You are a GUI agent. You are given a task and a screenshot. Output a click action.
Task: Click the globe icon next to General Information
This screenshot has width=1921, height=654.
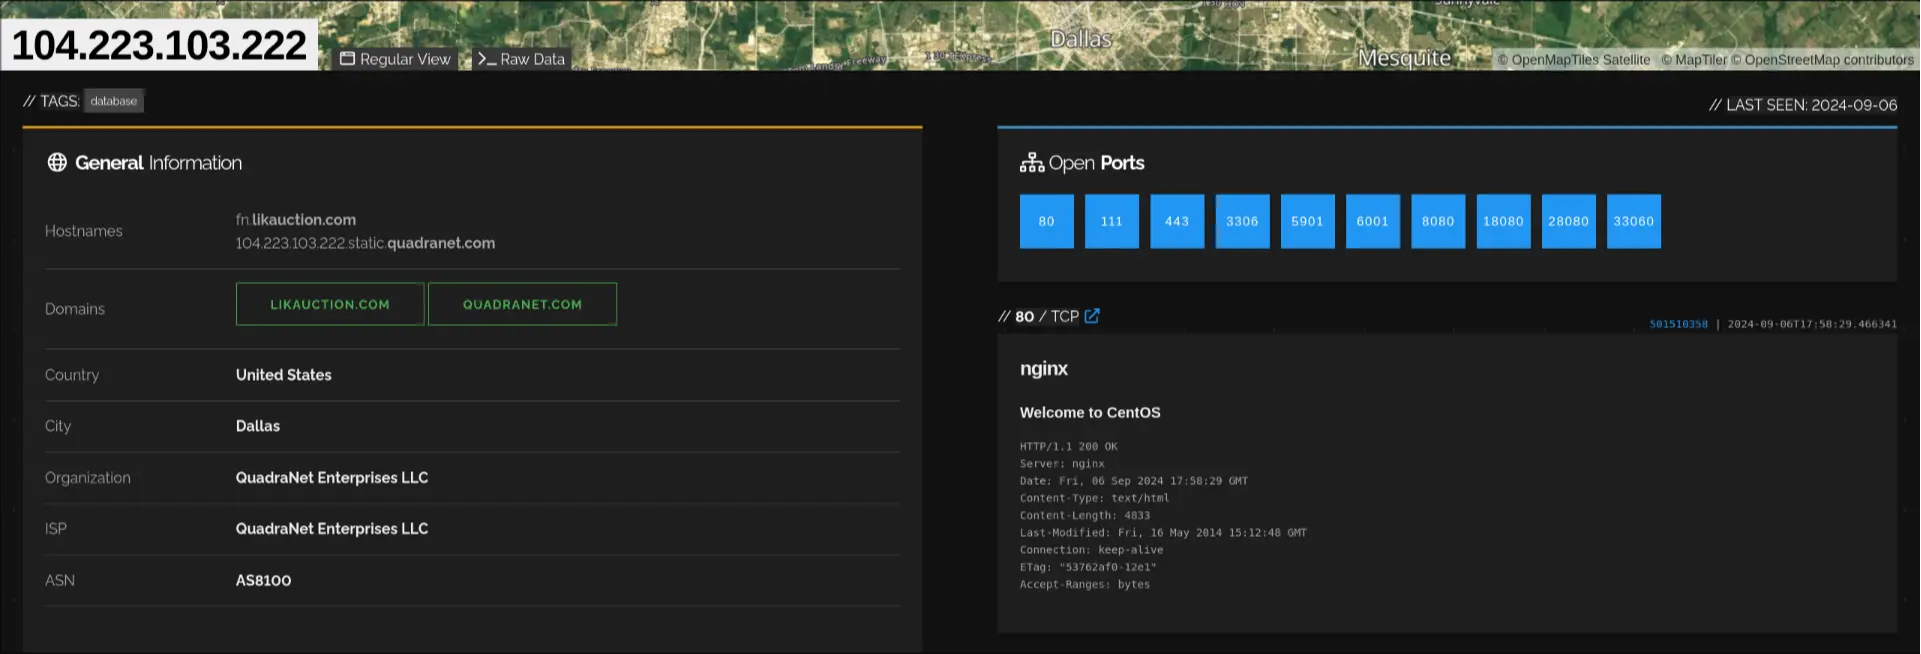pyautogui.click(x=57, y=163)
